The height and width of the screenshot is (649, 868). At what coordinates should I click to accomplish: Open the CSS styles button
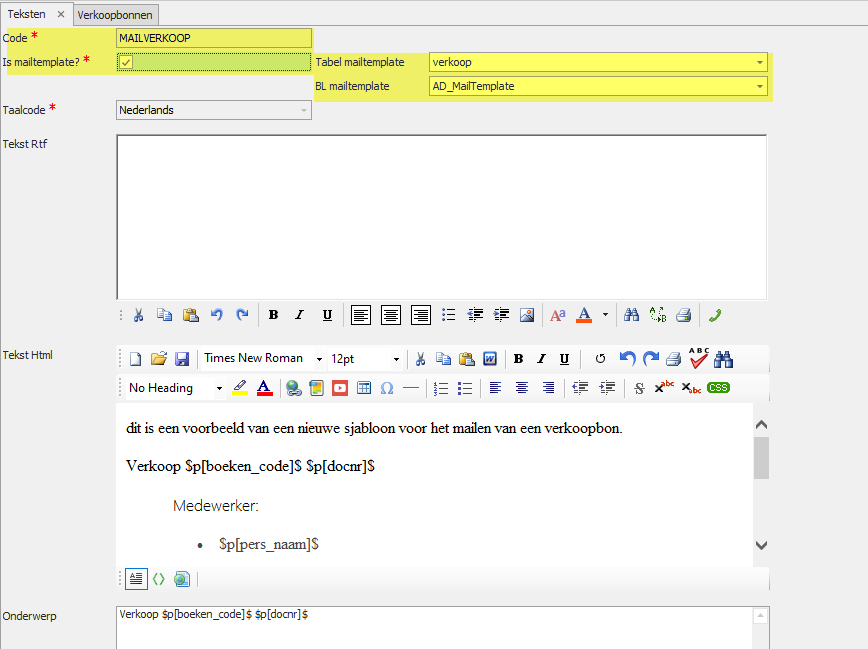tap(718, 388)
